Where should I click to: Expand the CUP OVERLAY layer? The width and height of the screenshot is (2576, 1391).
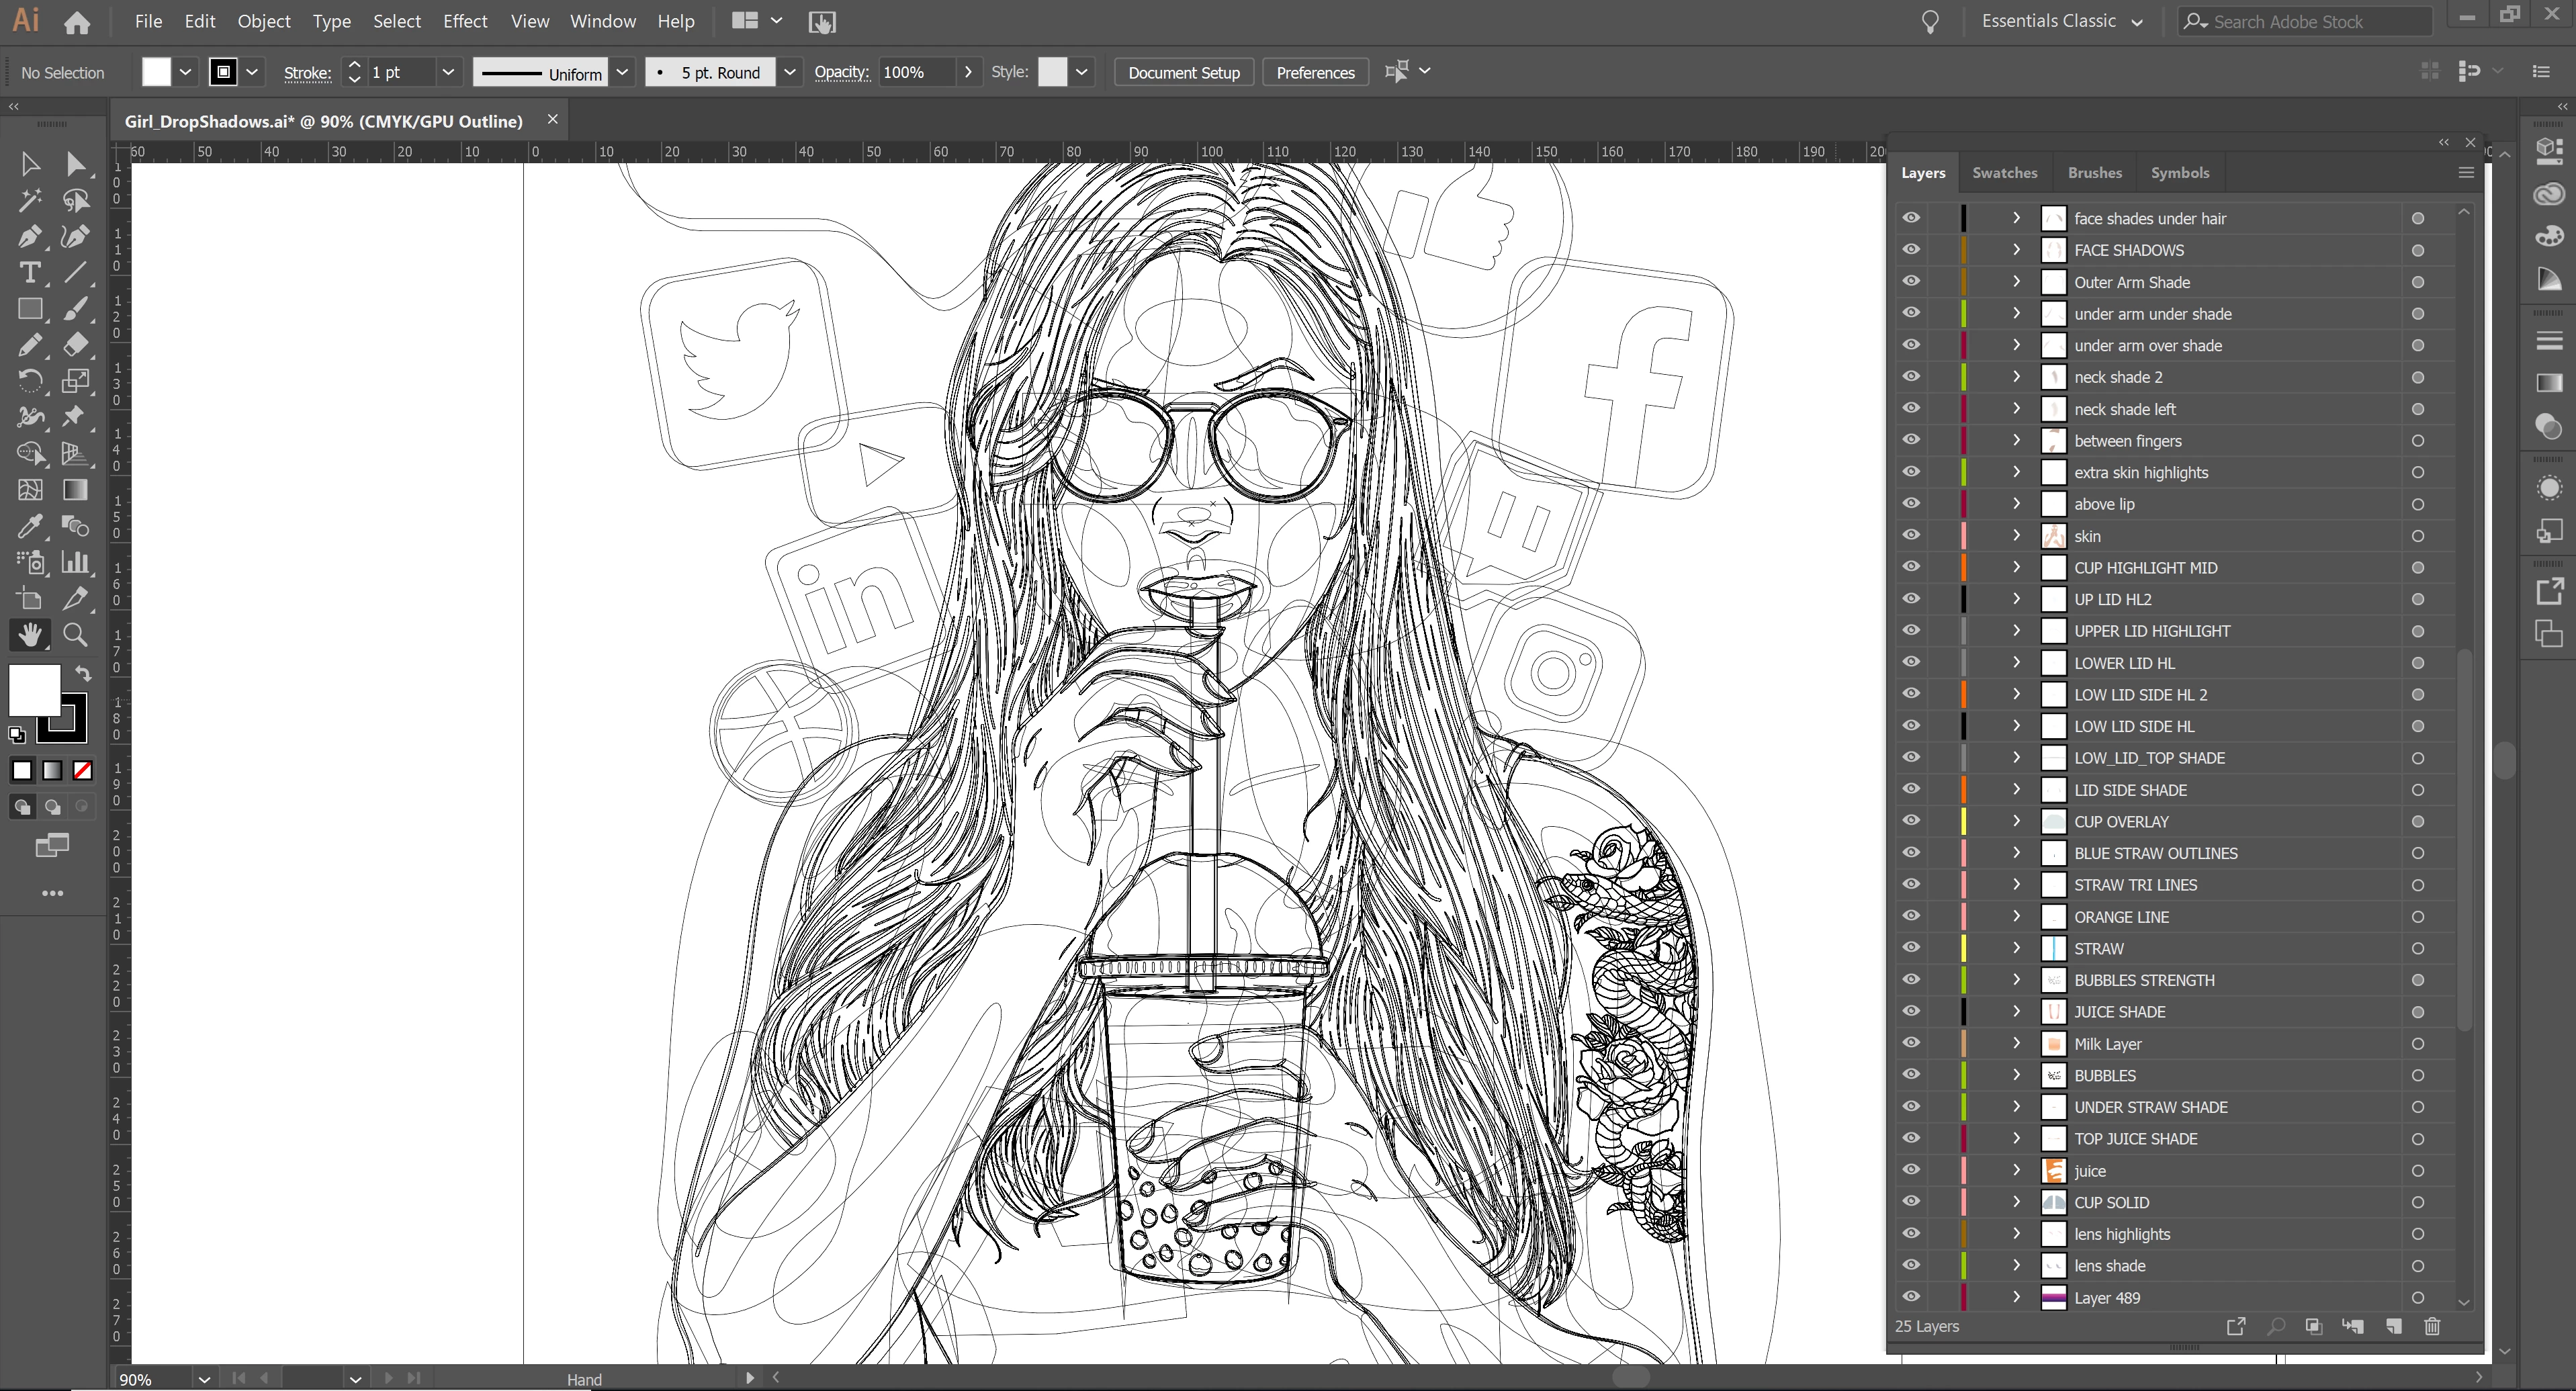2016,821
